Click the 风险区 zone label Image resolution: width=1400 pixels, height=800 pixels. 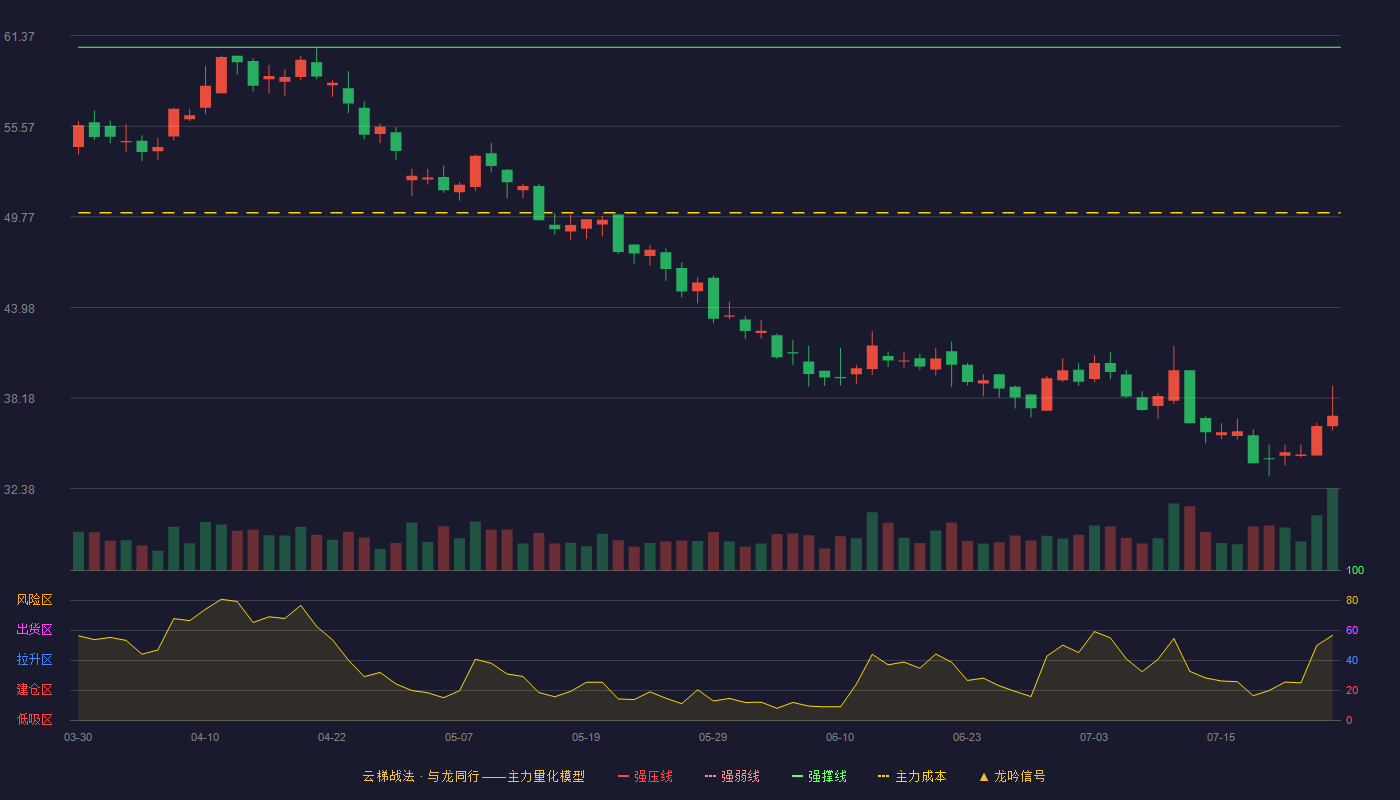point(34,600)
